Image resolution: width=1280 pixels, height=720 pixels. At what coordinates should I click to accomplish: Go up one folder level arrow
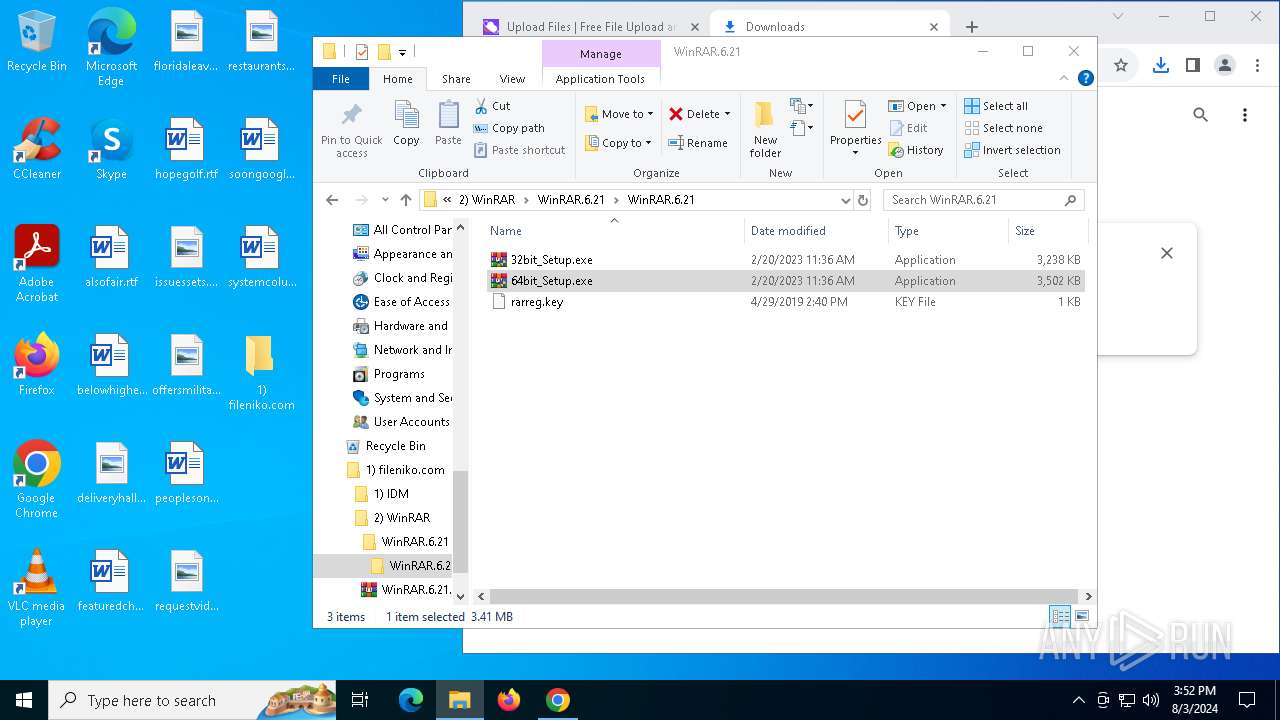pos(405,200)
